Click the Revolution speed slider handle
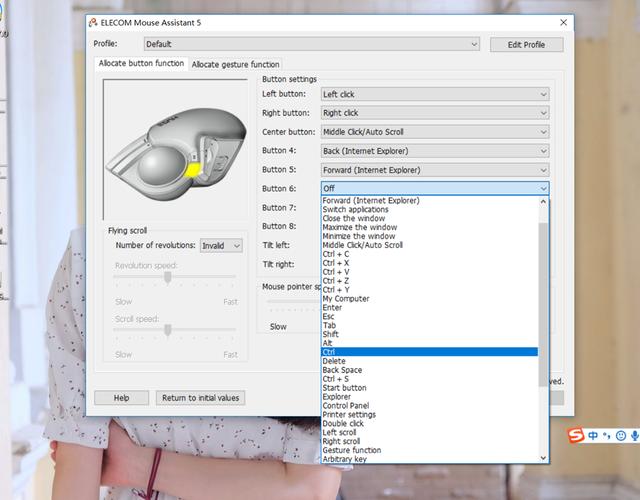Image resolution: width=640 pixels, height=500 pixels. (x=167, y=278)
